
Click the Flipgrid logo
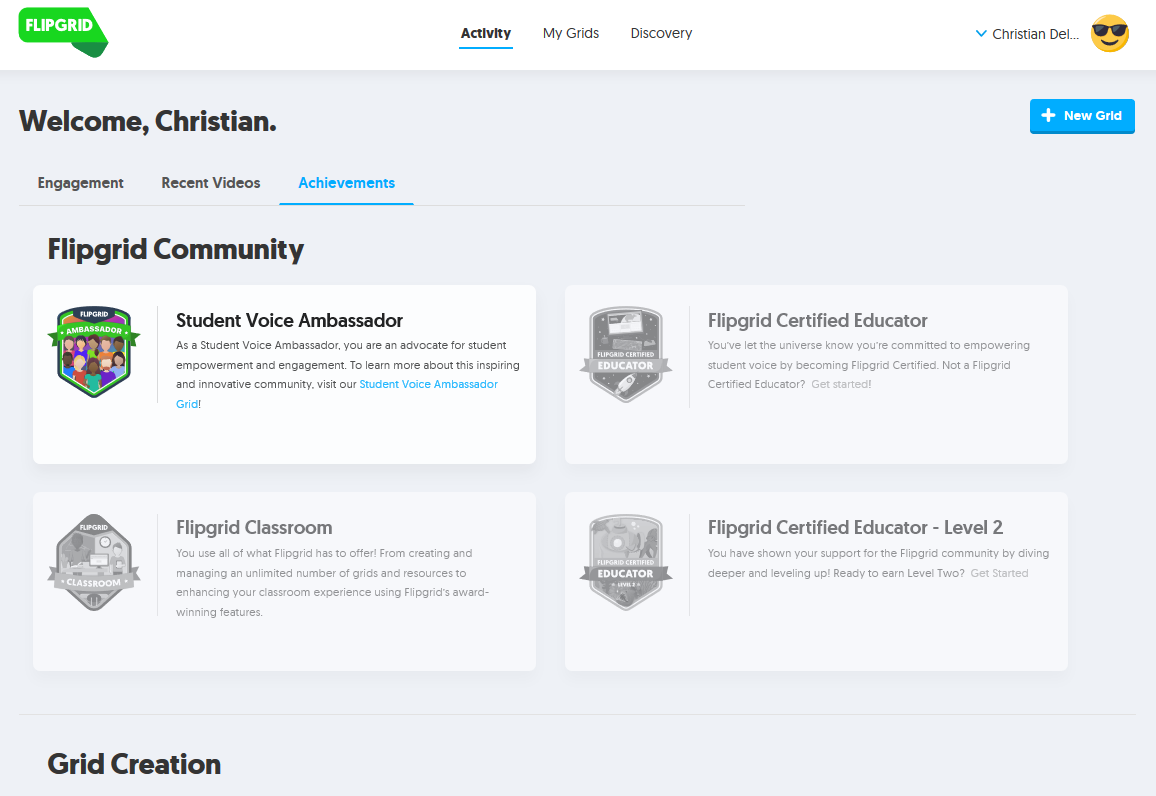click(x=63, y=32)
